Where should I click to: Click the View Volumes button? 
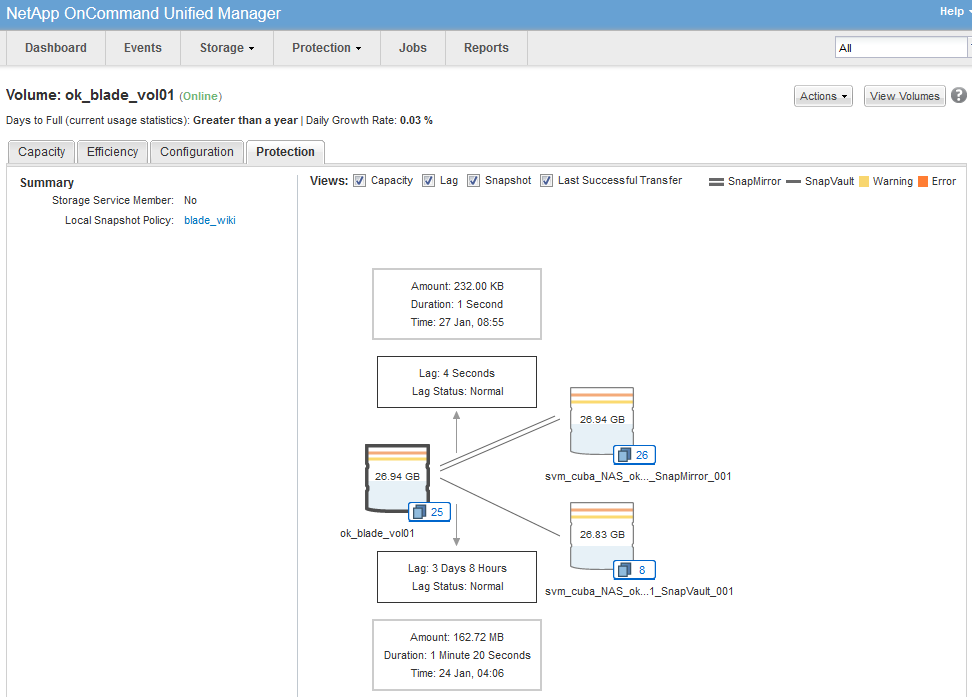click(904, 96)
